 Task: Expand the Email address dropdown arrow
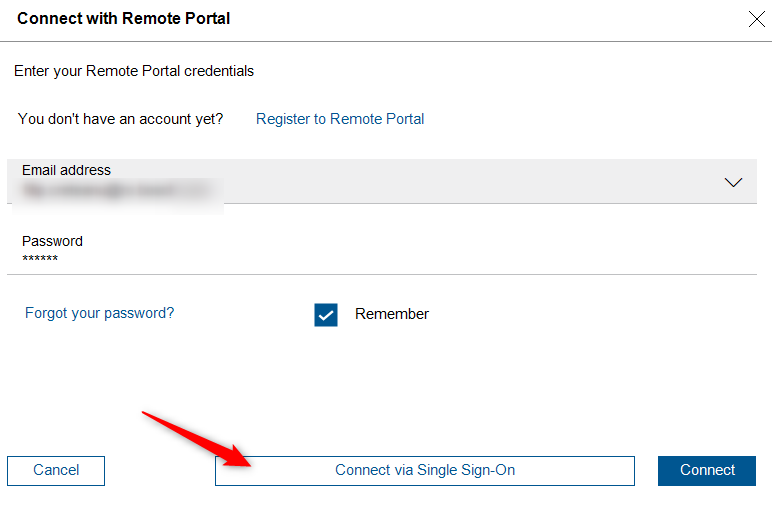733,182
